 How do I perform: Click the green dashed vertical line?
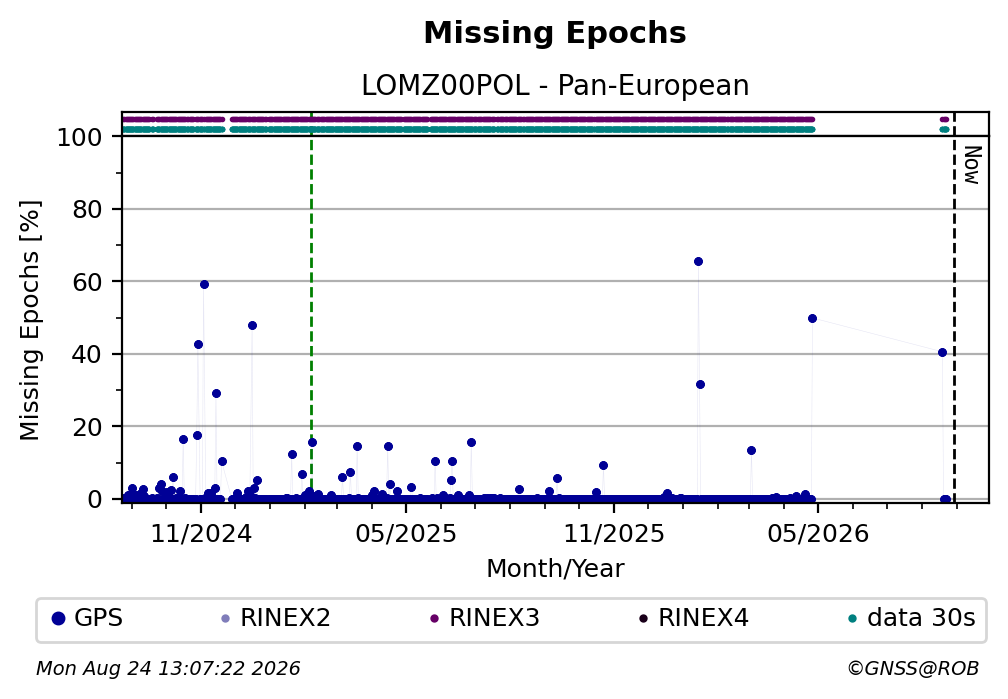click(x=311, y=307)
